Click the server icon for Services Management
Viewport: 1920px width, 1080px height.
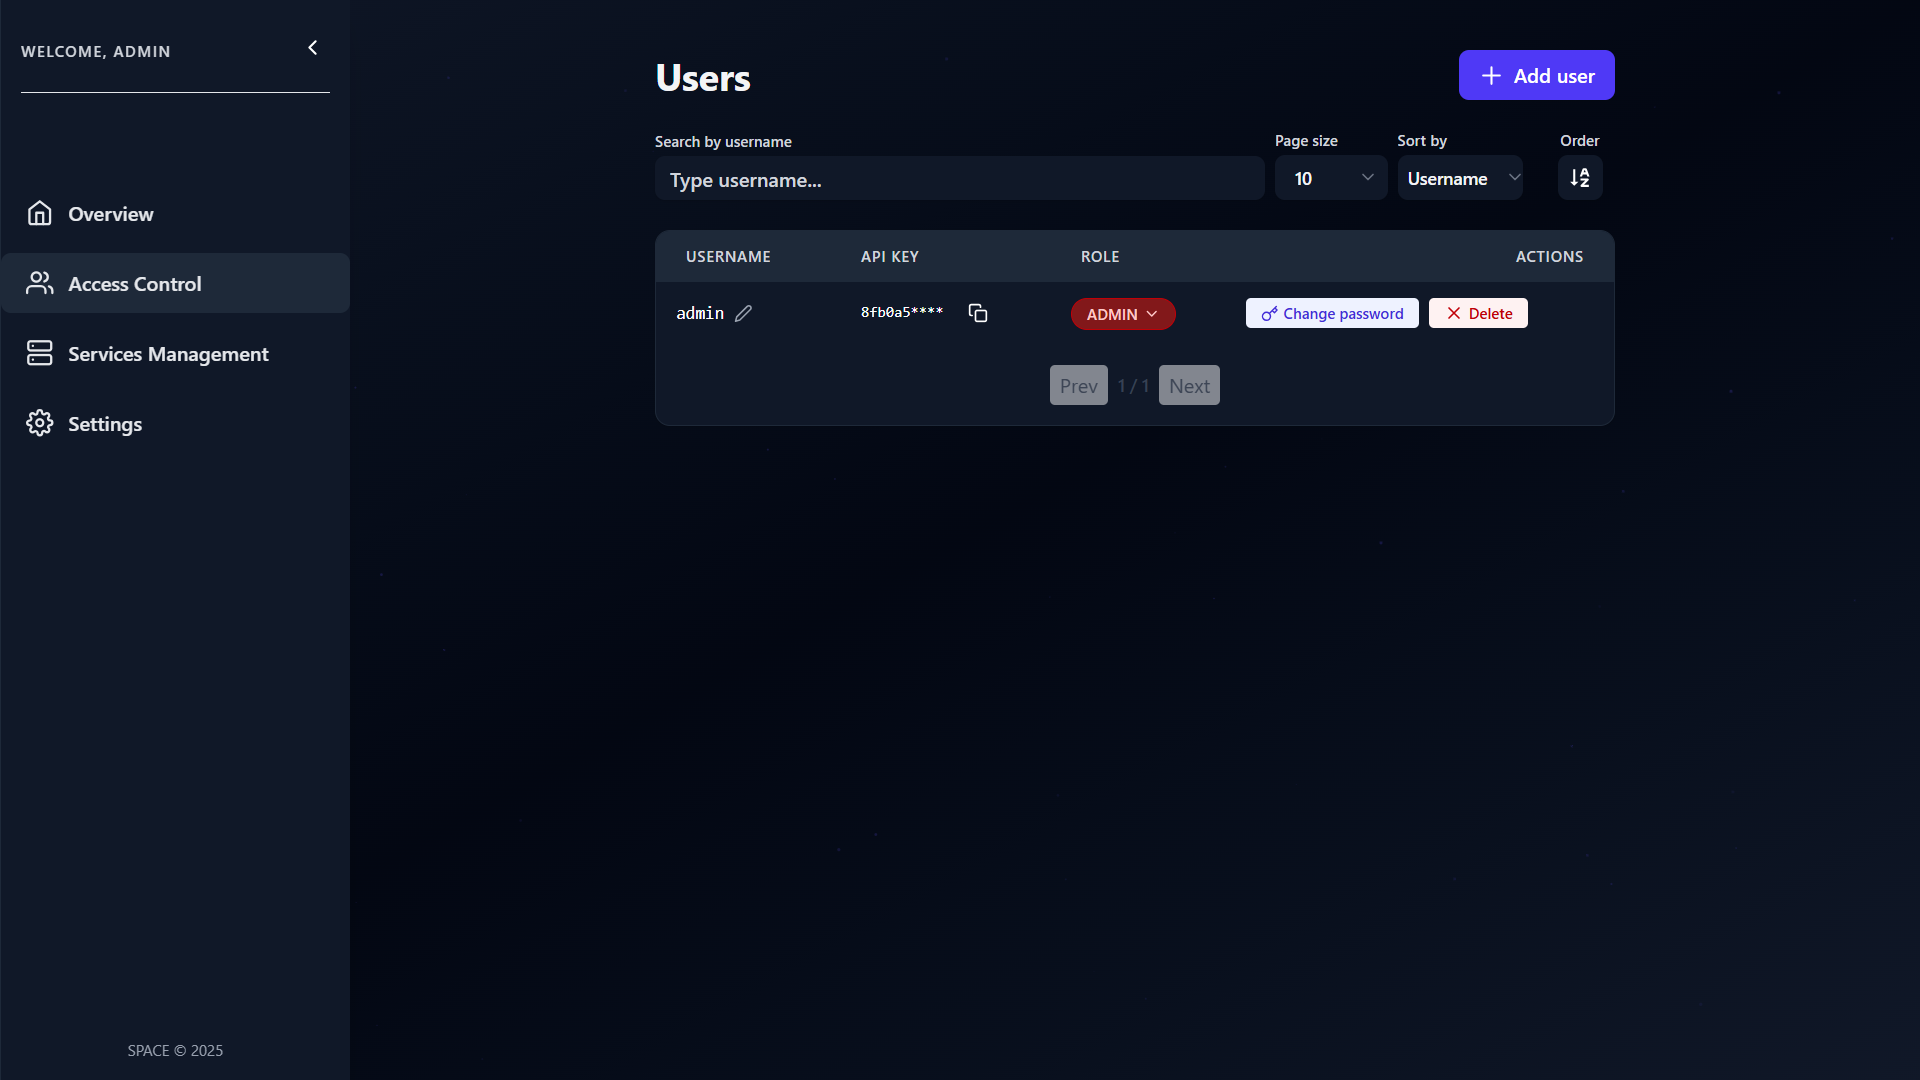[x=40, y=353]
